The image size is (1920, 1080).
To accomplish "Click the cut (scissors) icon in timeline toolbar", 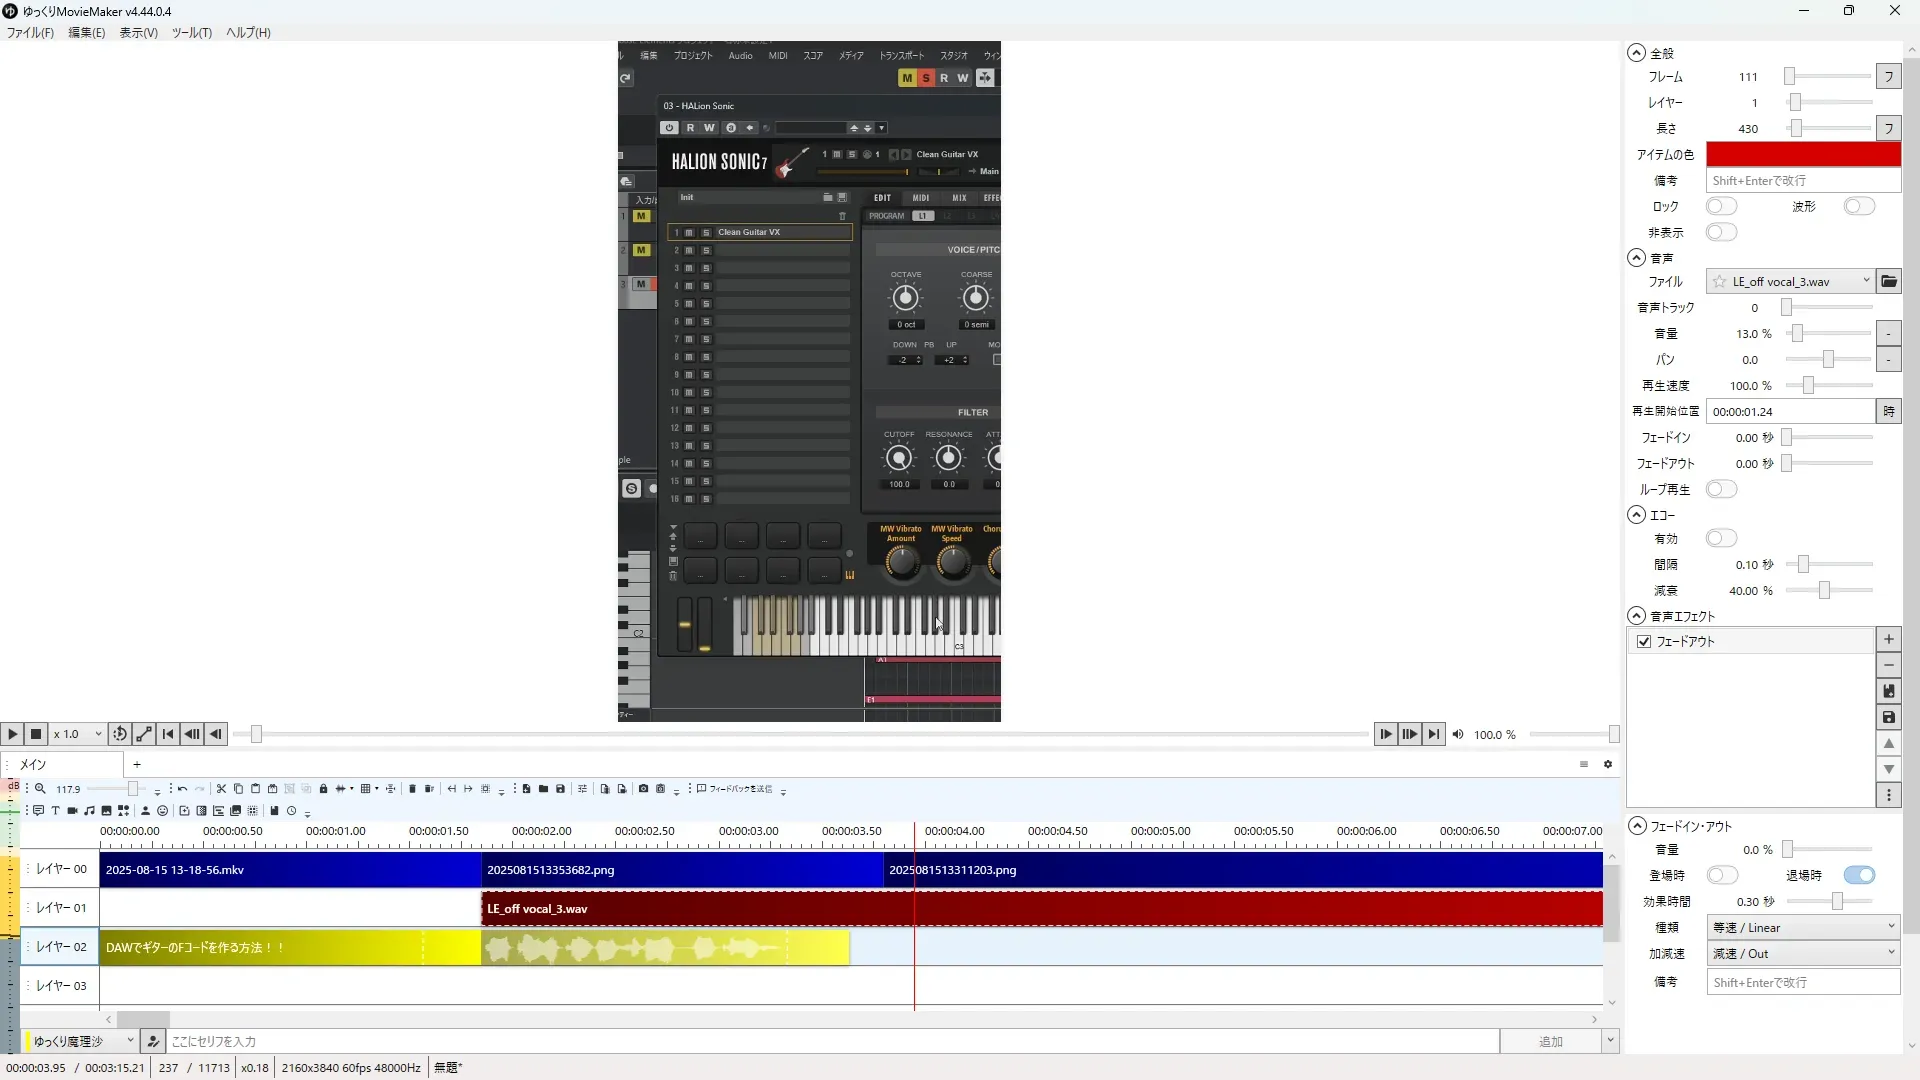I will pos(221,789).
